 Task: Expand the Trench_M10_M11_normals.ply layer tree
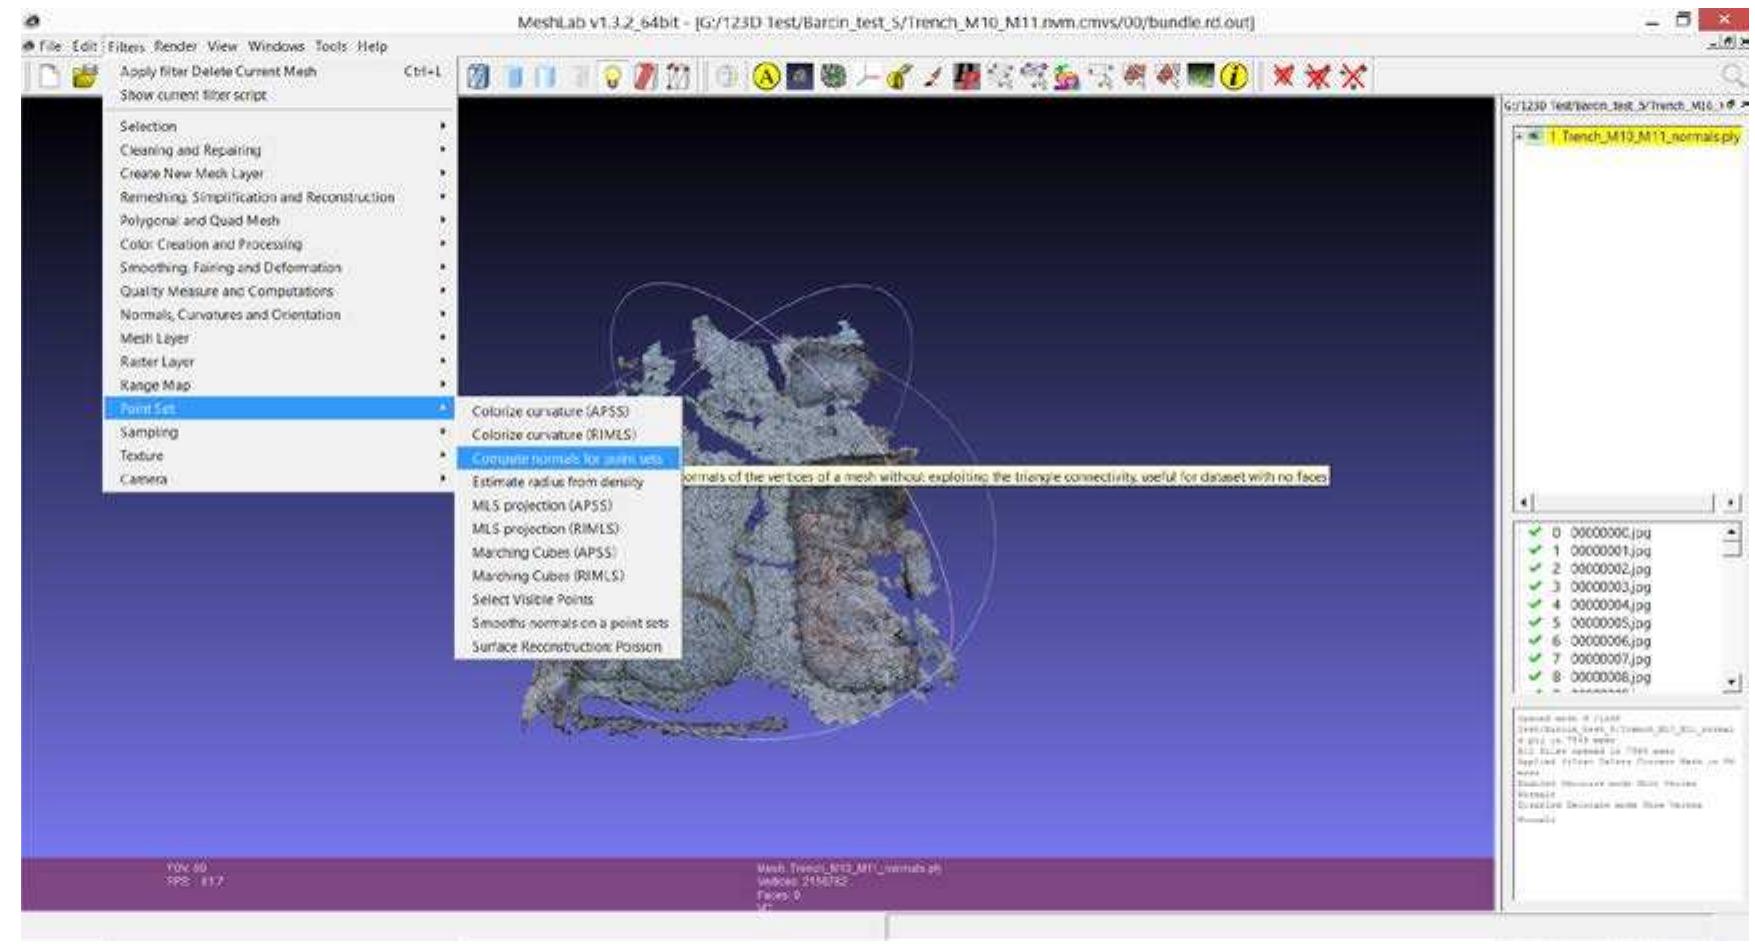pos(1520,136)
